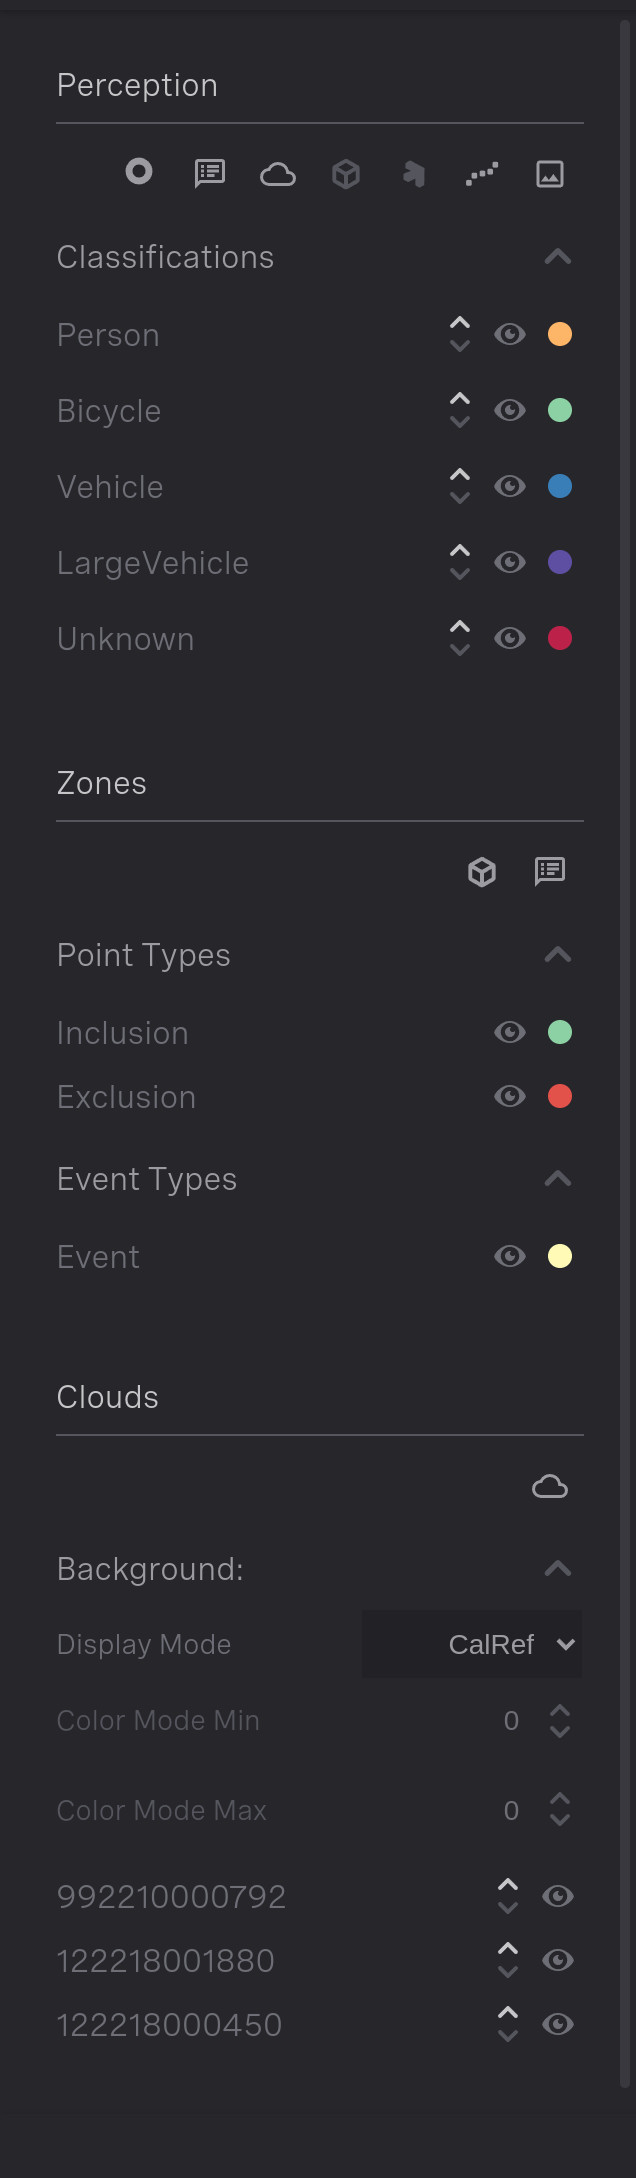The image size is (636, 2178).
Task: Click the circle object-marker icon under Perception
Action: coord(139,172)
